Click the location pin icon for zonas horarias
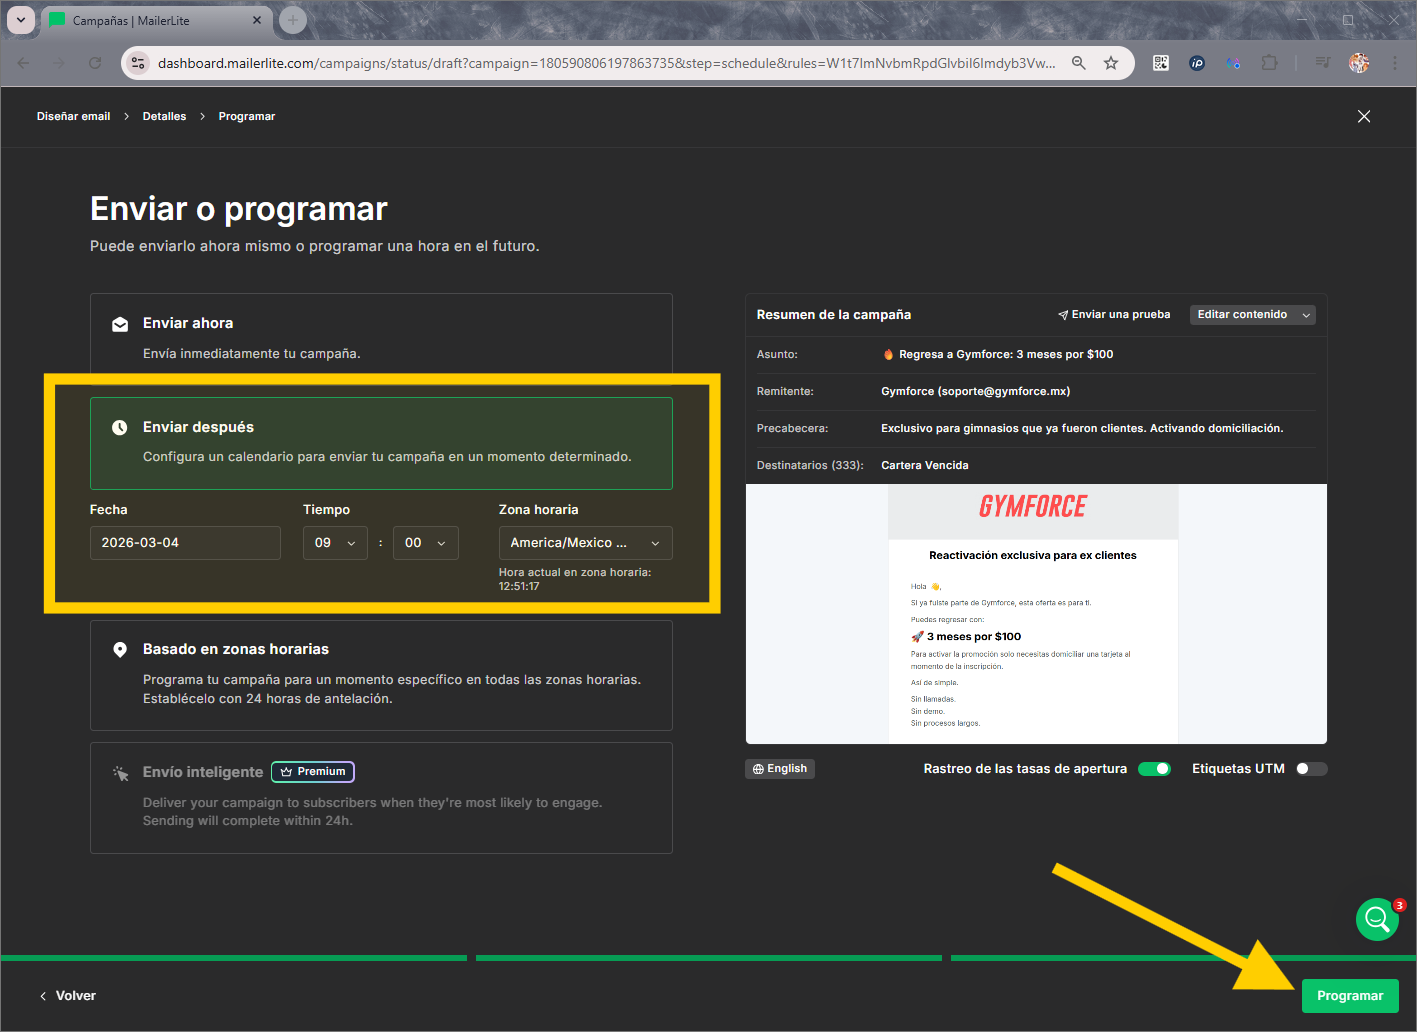The height and width of the screenshot is (1032, 1417). [x=120, y=648]
